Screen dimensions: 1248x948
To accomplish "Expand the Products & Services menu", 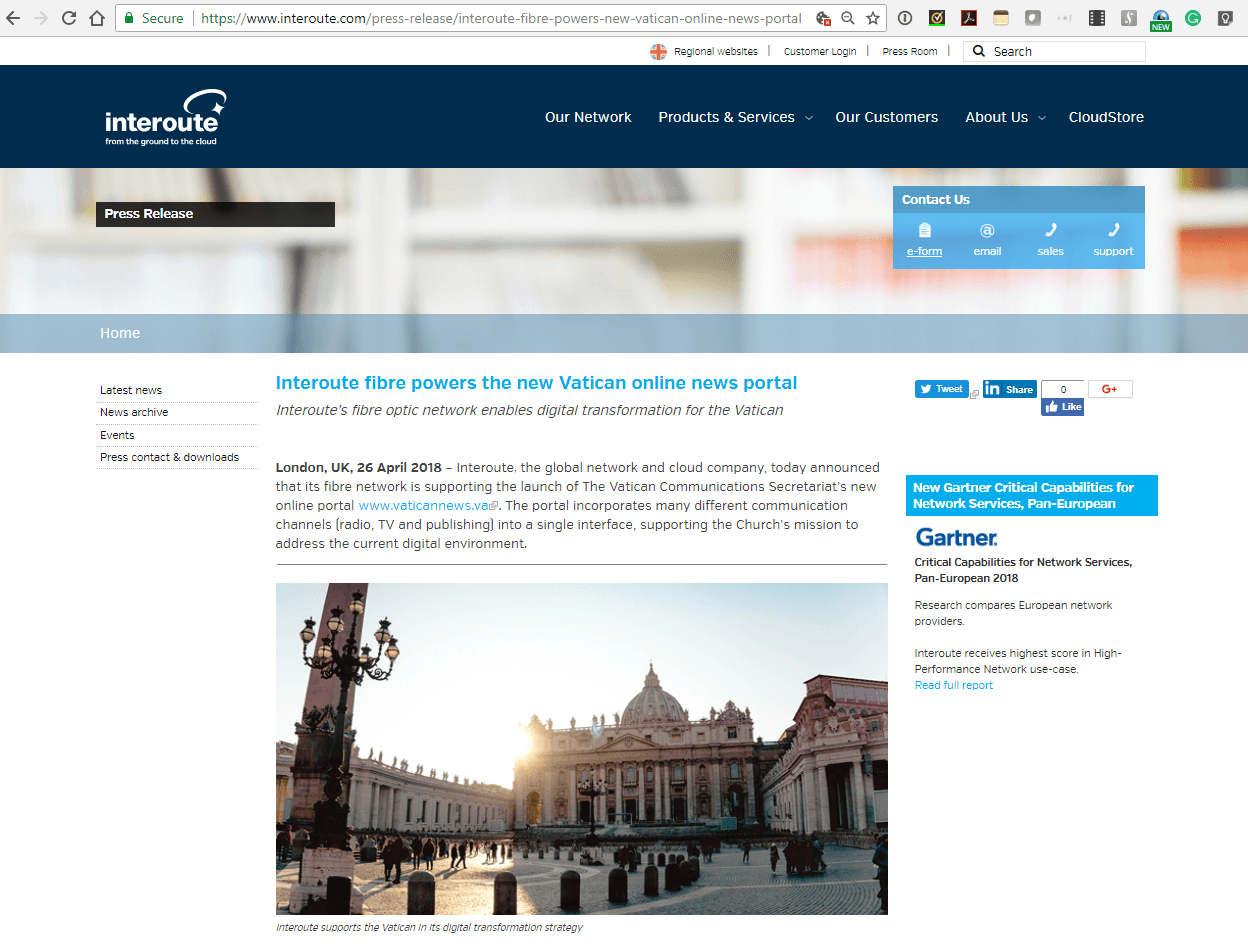I will click(x=727, y=117).
